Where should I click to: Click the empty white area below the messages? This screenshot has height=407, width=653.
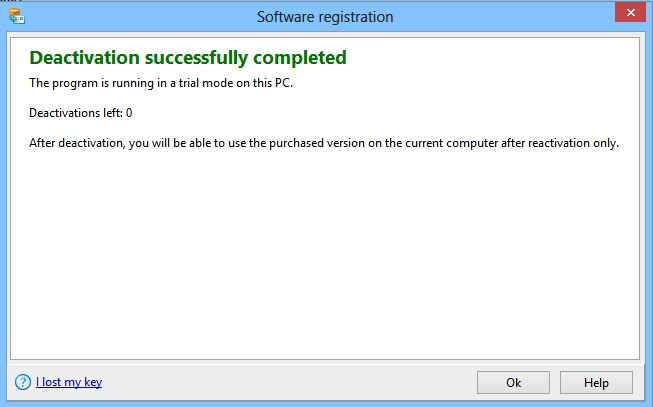coord(324,260)
